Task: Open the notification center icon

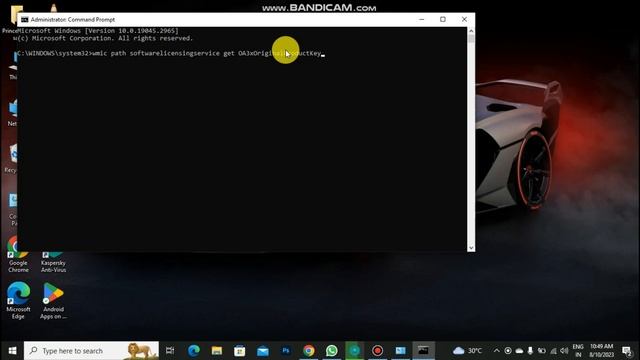Action: [x=627, y=351]
